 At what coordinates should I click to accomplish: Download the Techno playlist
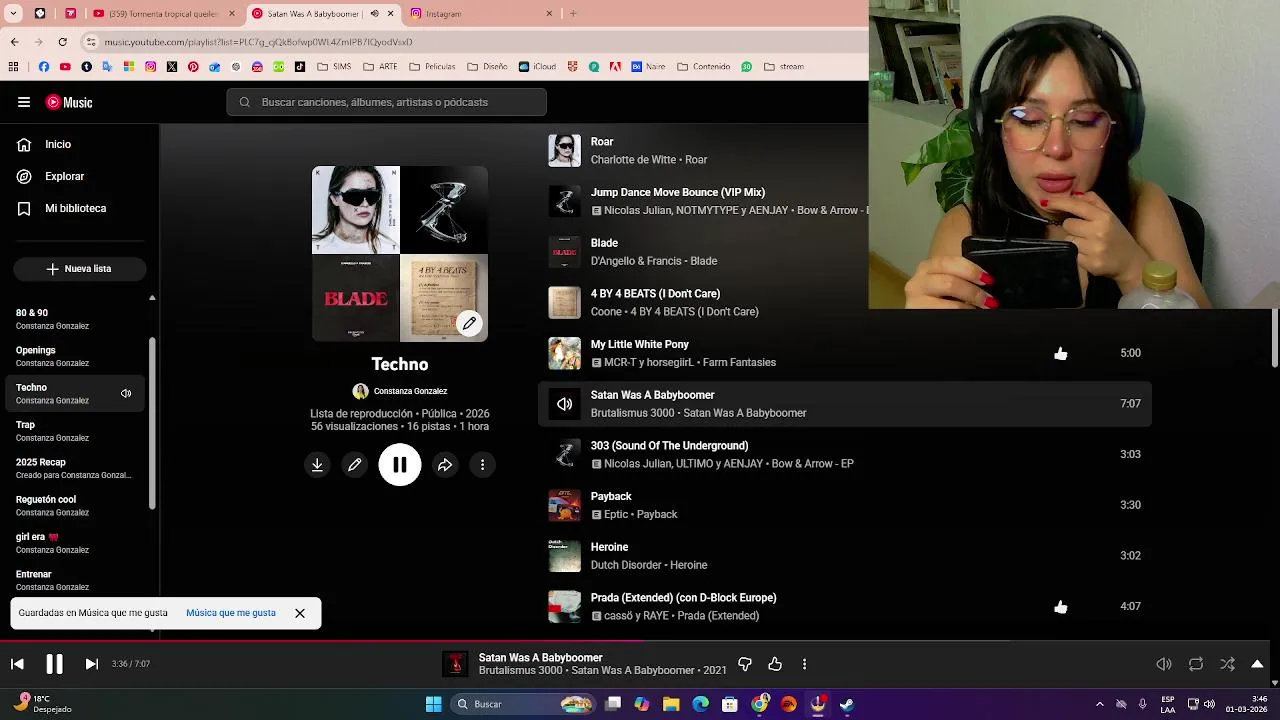click(317, 465)
